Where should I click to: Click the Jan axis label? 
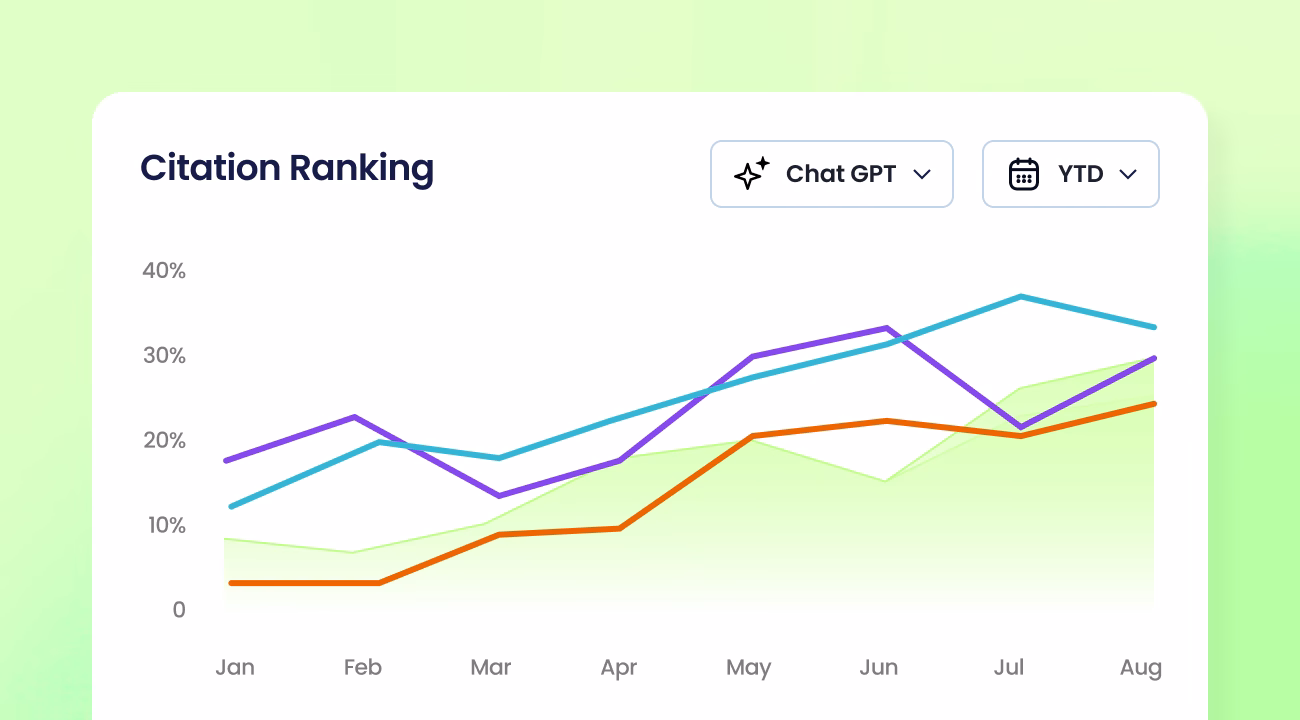[235, 667]
